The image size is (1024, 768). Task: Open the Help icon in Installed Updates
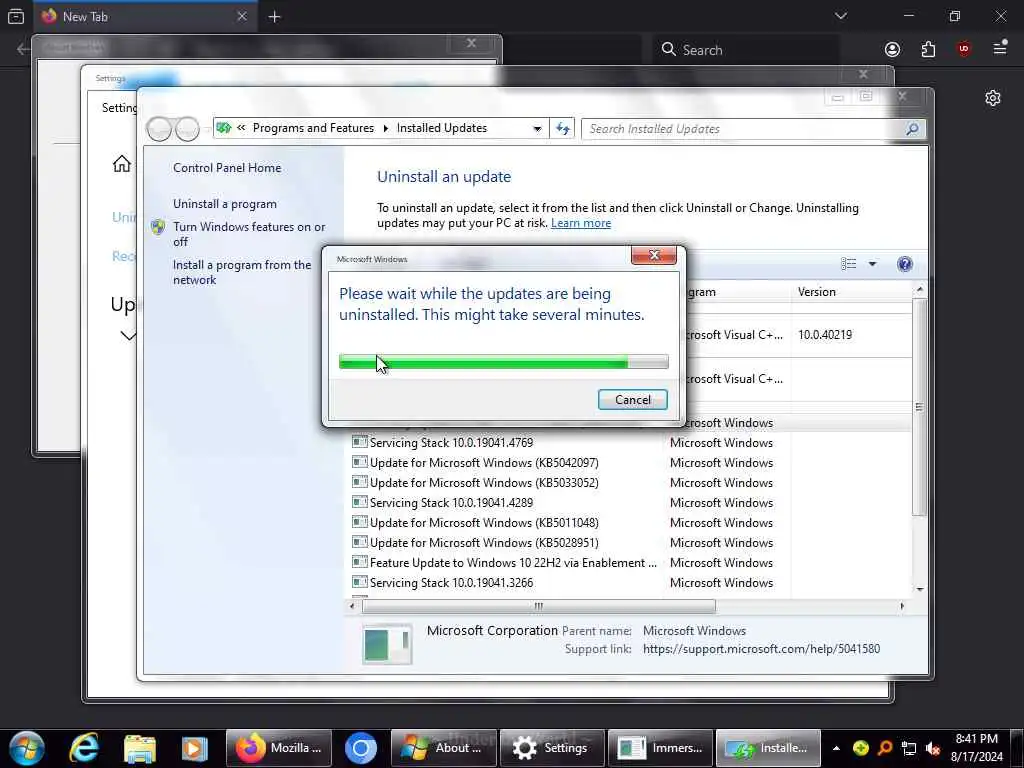click(904, 264)
